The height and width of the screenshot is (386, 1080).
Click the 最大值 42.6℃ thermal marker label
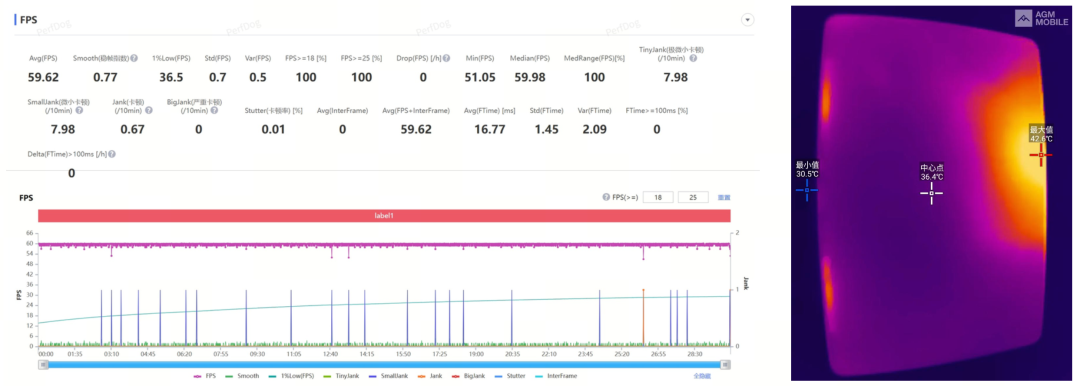tap(1041, 134)
